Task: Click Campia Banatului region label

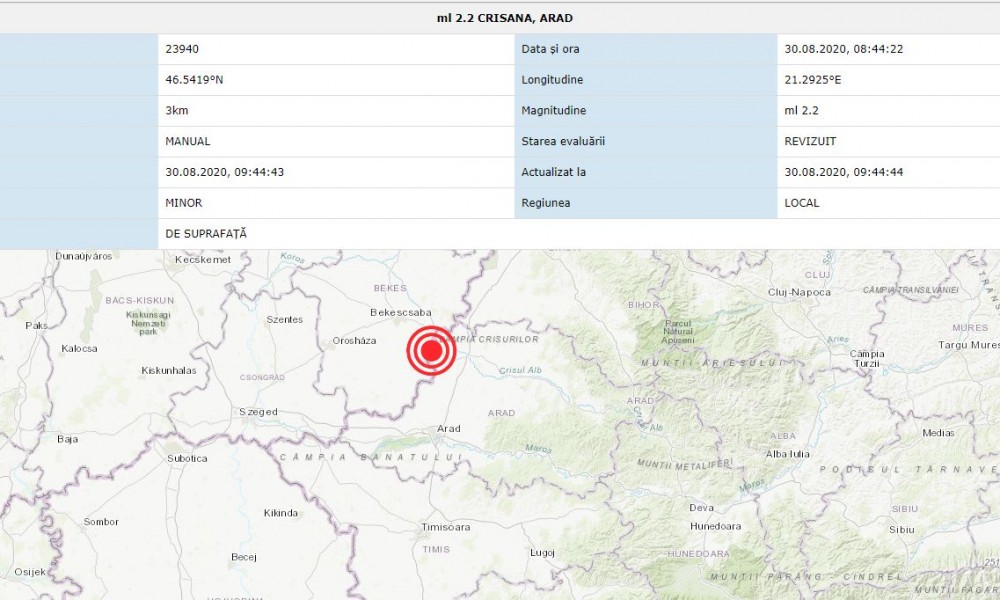Action: [x=371, y=457]
